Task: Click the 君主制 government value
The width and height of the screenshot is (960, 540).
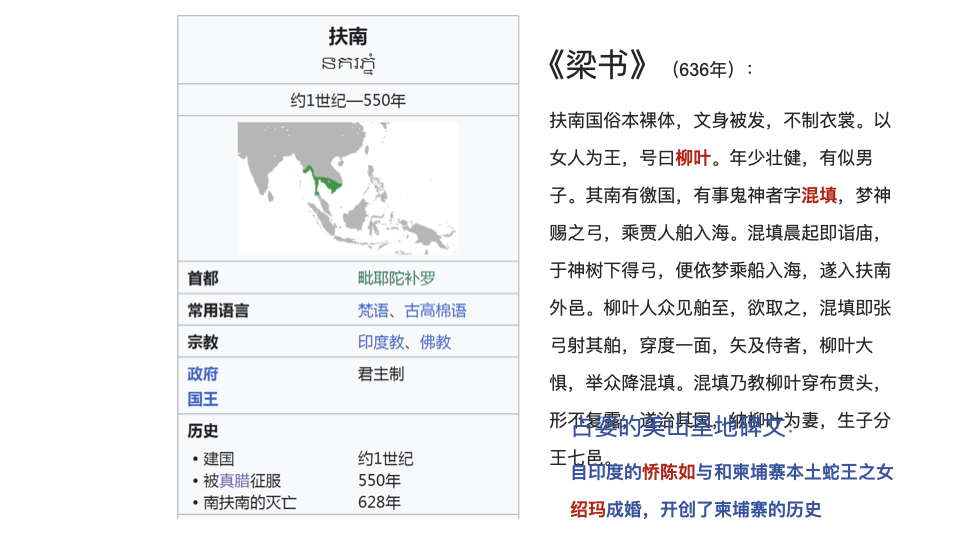Action: [381, 374]
